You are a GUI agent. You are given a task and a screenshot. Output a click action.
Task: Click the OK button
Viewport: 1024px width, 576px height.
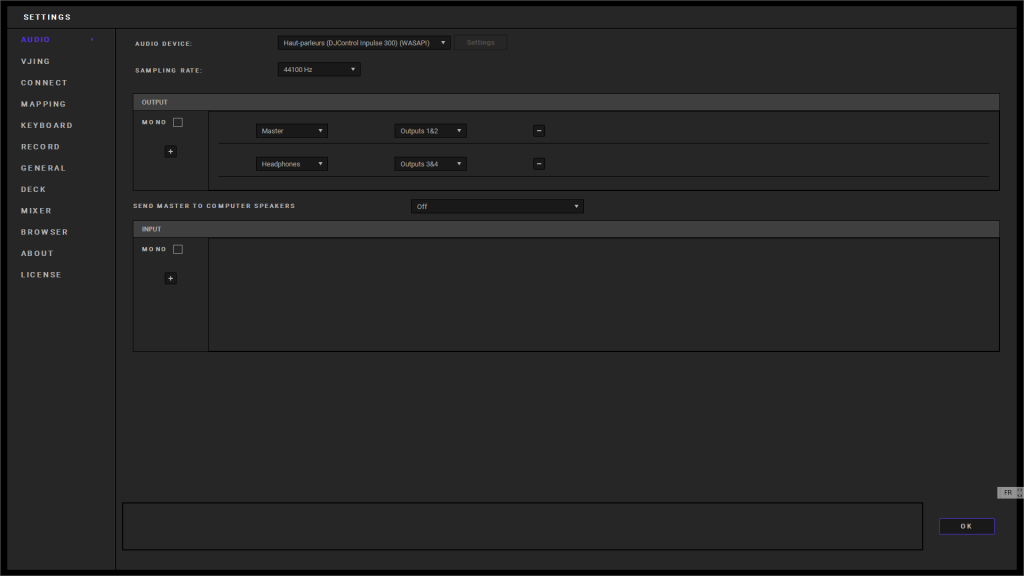[x=966, y=526]
